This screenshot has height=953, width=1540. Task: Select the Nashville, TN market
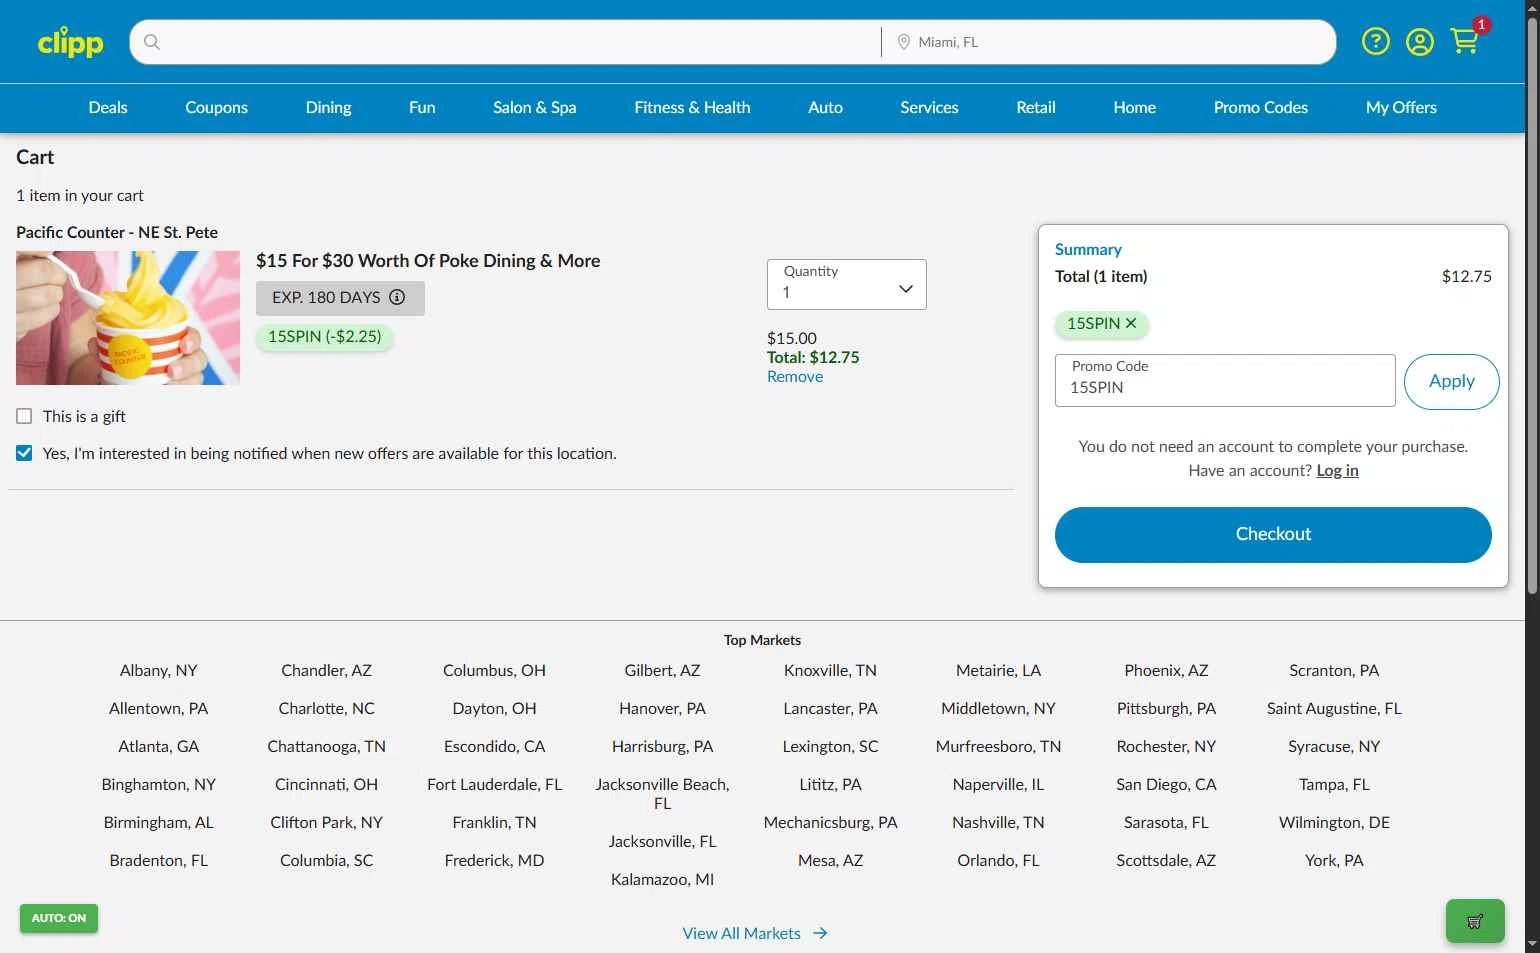tap(999, 822)
